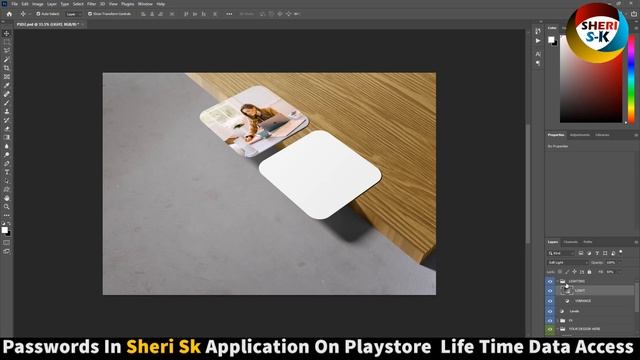Screen dimensions: 640x360
Task: Hide the LIGHTING group layer
Action: [x=550, y=281]
